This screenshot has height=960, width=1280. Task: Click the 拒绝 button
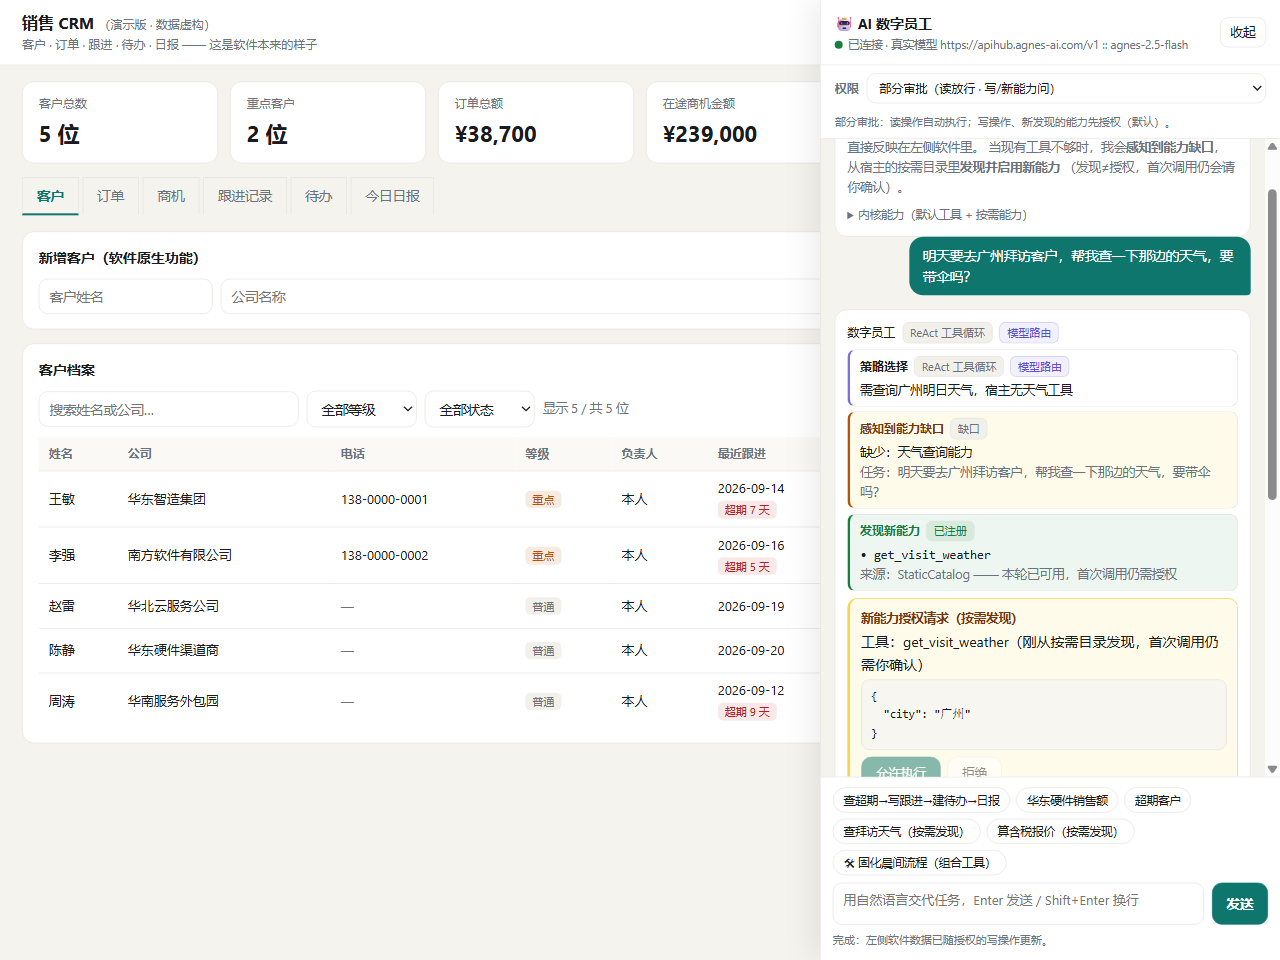tap(975, 768)
